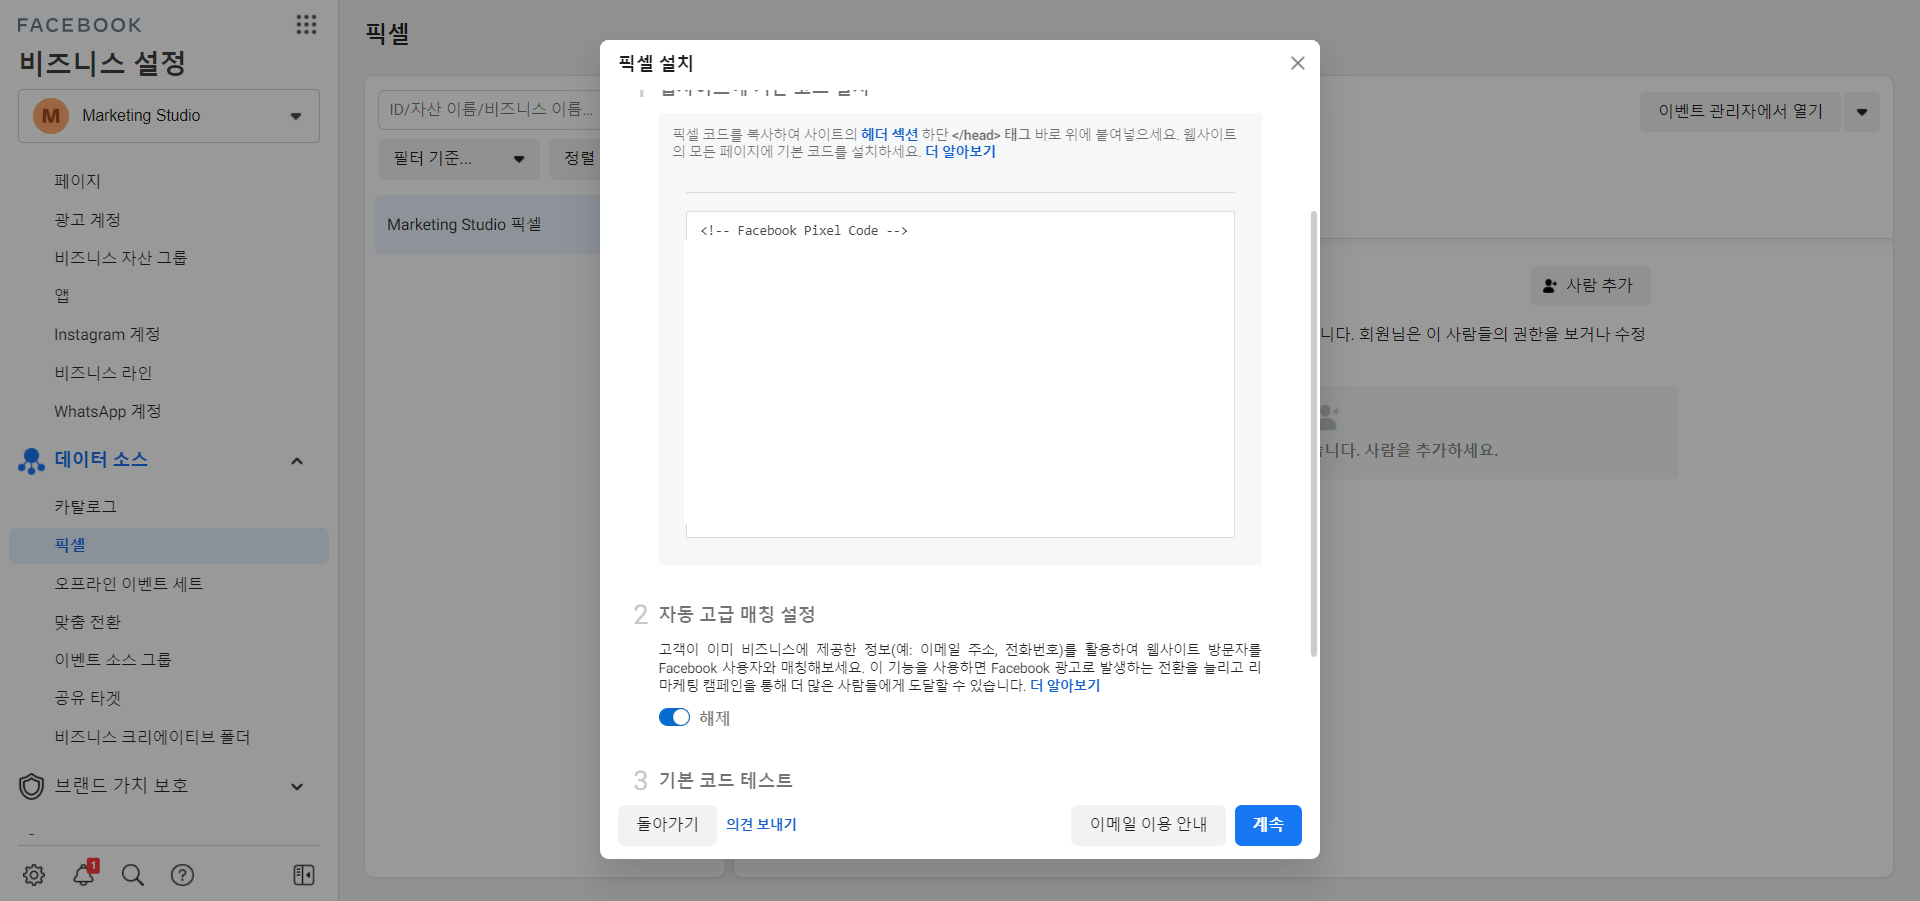Open 앱 in the sidebar
1920x901 pixels.
pos(62,296)
